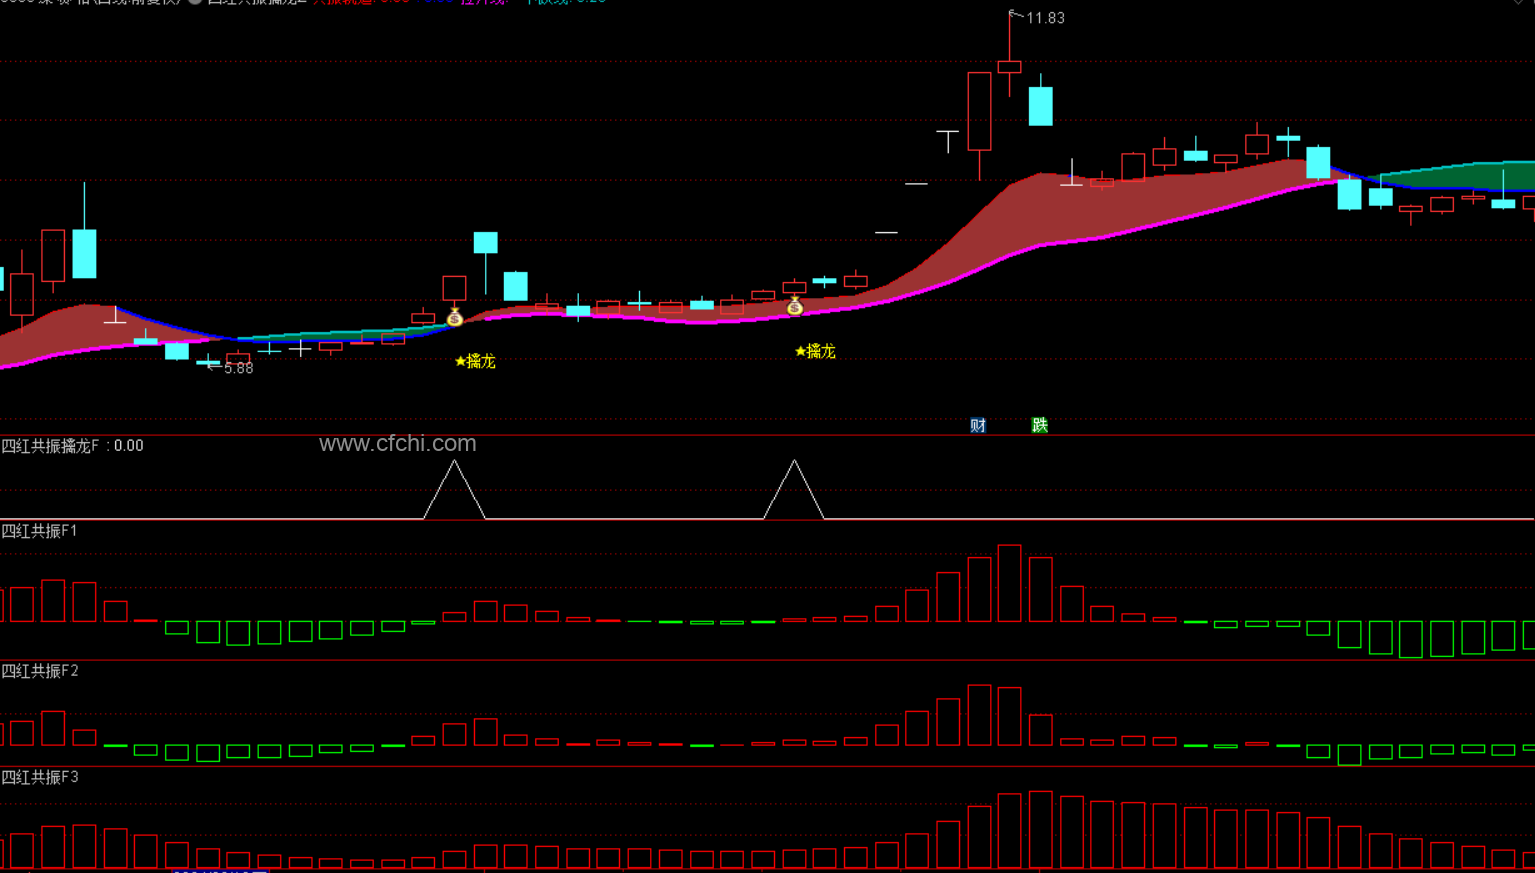The width and height of the screenshot is (1535, 873).
Task: Click the large cyan candle after the 11.83 high
Action: pyautogui.click(x=1041, y=106)
